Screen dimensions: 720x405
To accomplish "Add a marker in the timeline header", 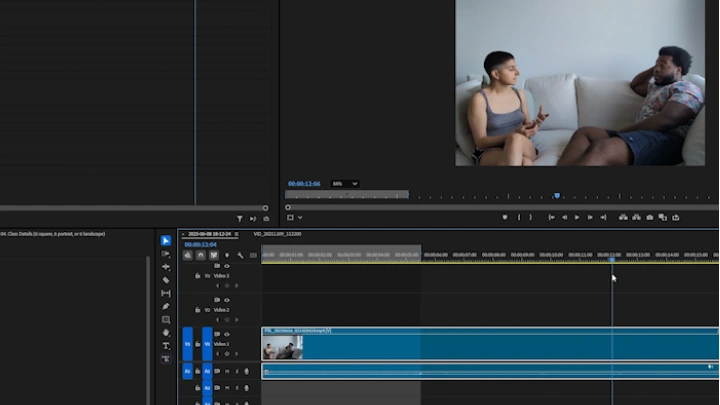I will click(227, 255).
